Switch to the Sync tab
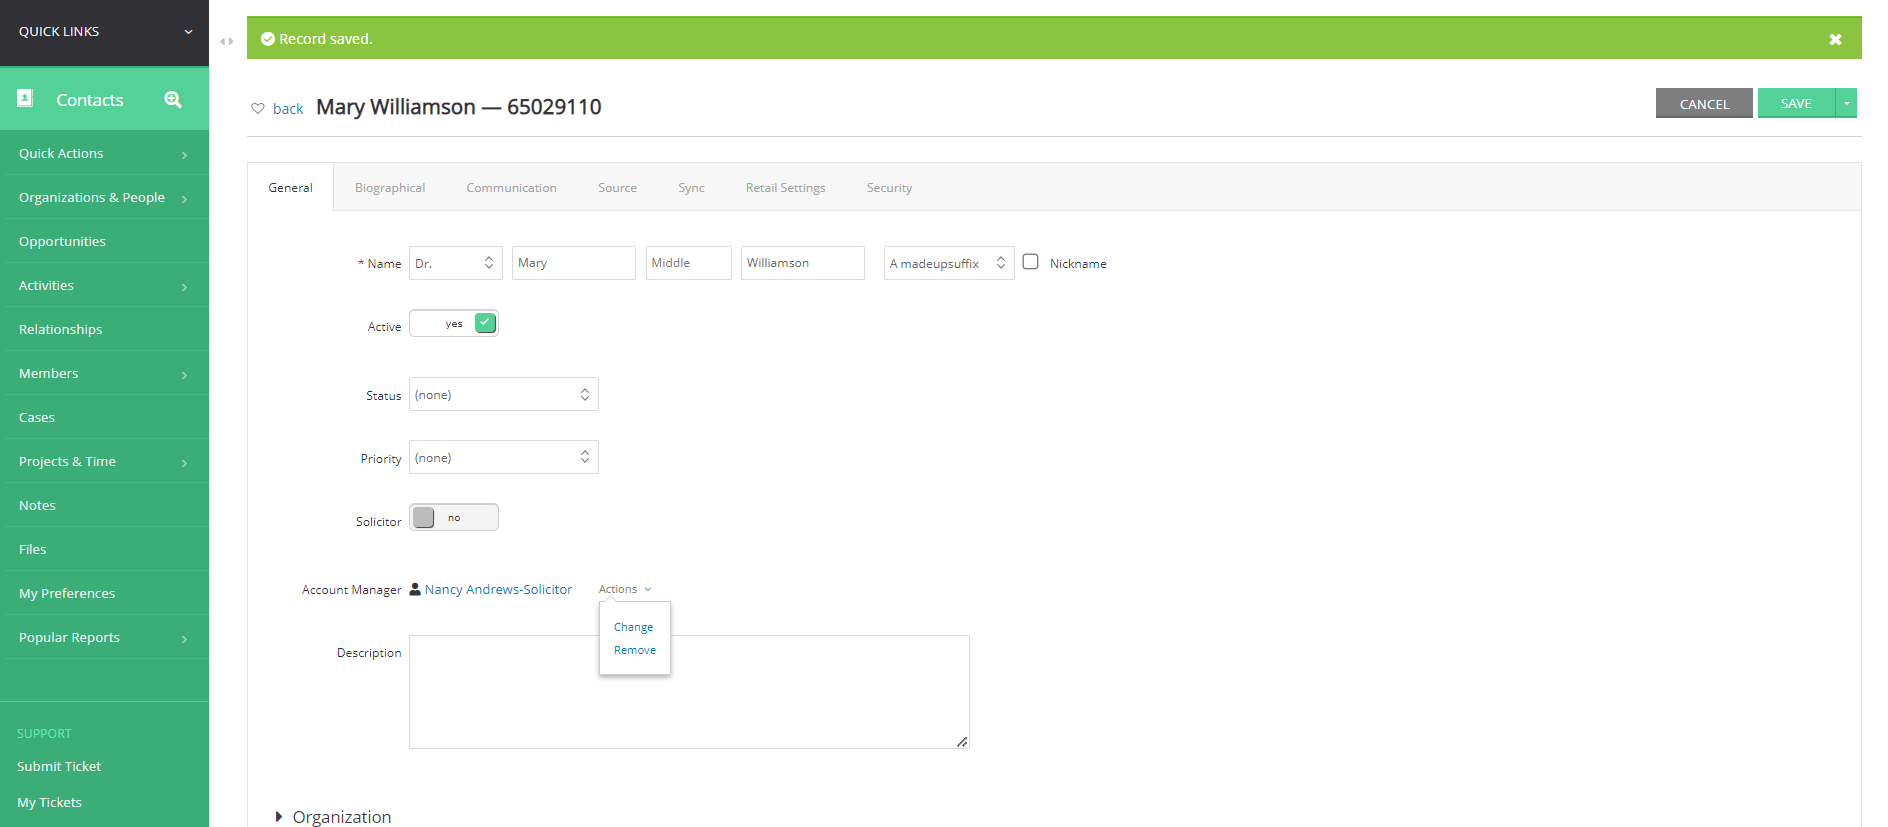1888x827 pixels. (691, 187)
